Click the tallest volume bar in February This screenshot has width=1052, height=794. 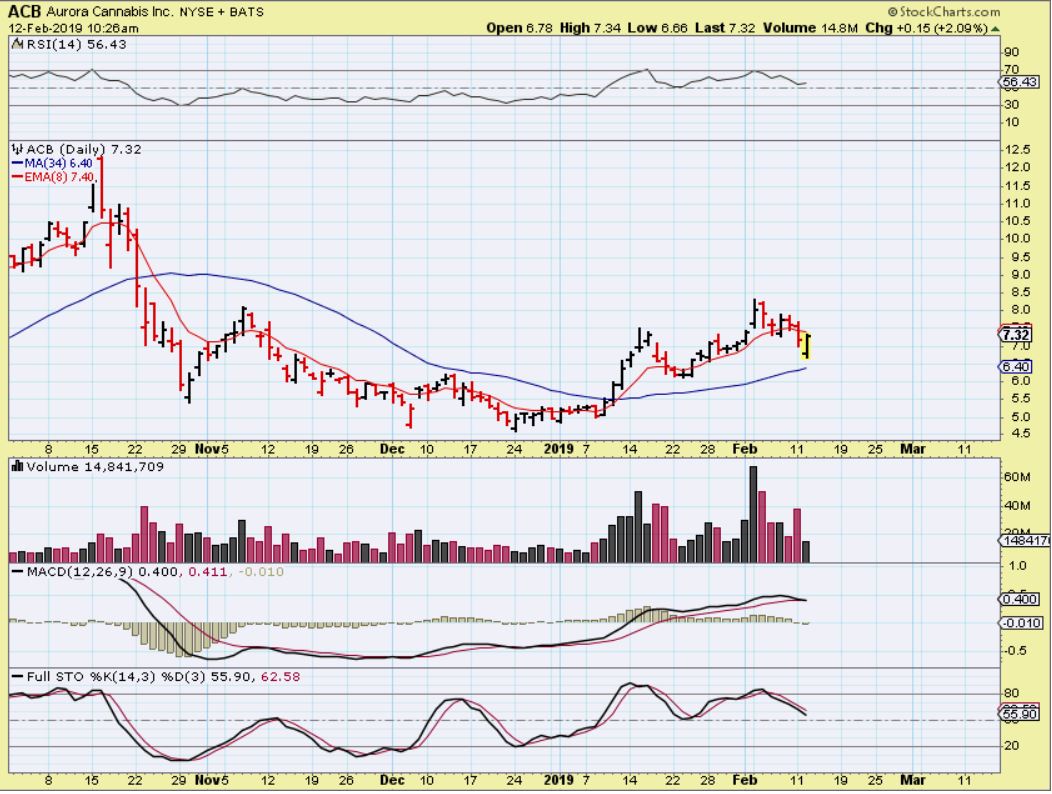point(753,514)
